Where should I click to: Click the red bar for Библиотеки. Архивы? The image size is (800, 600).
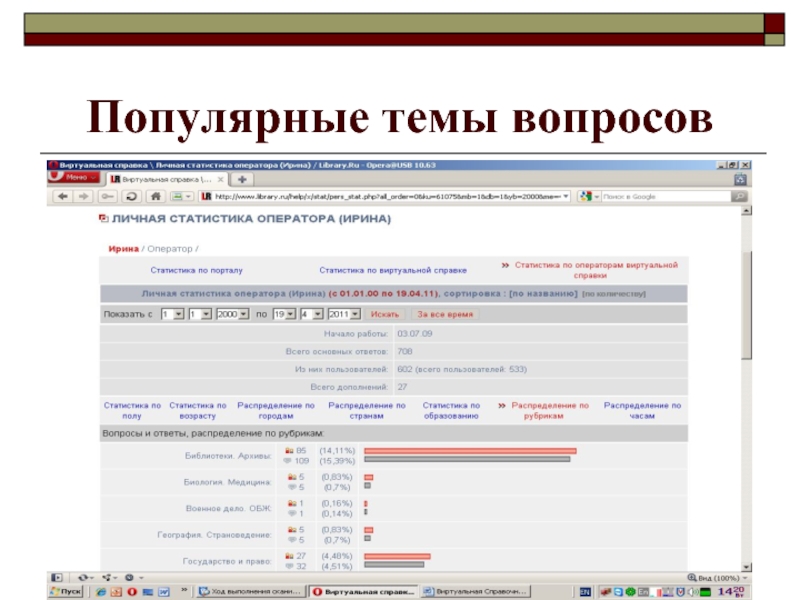tap(470, 451)
